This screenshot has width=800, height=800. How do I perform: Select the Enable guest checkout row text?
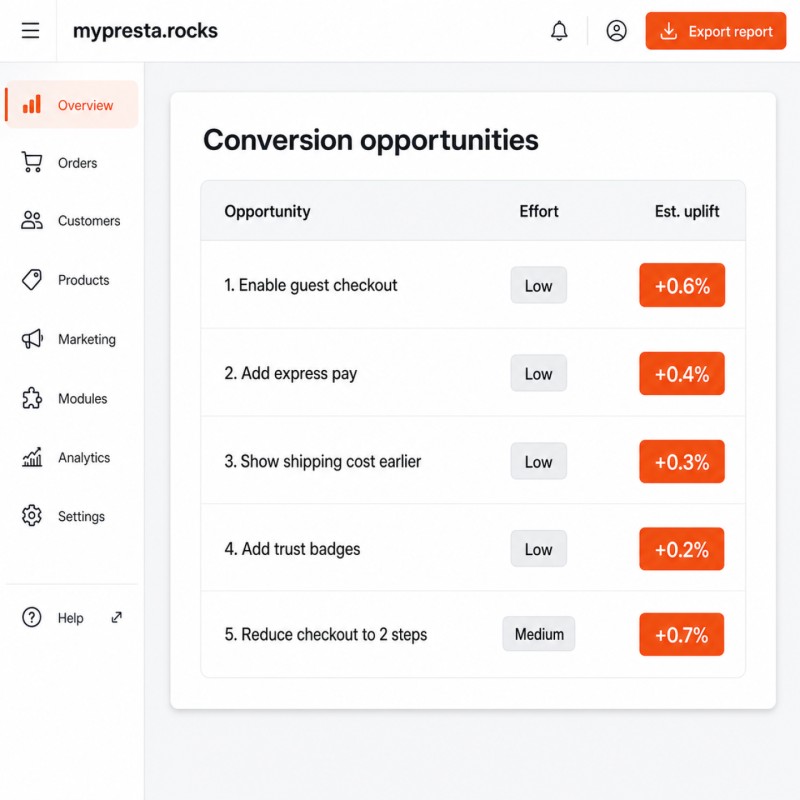[x=310, y=285]
